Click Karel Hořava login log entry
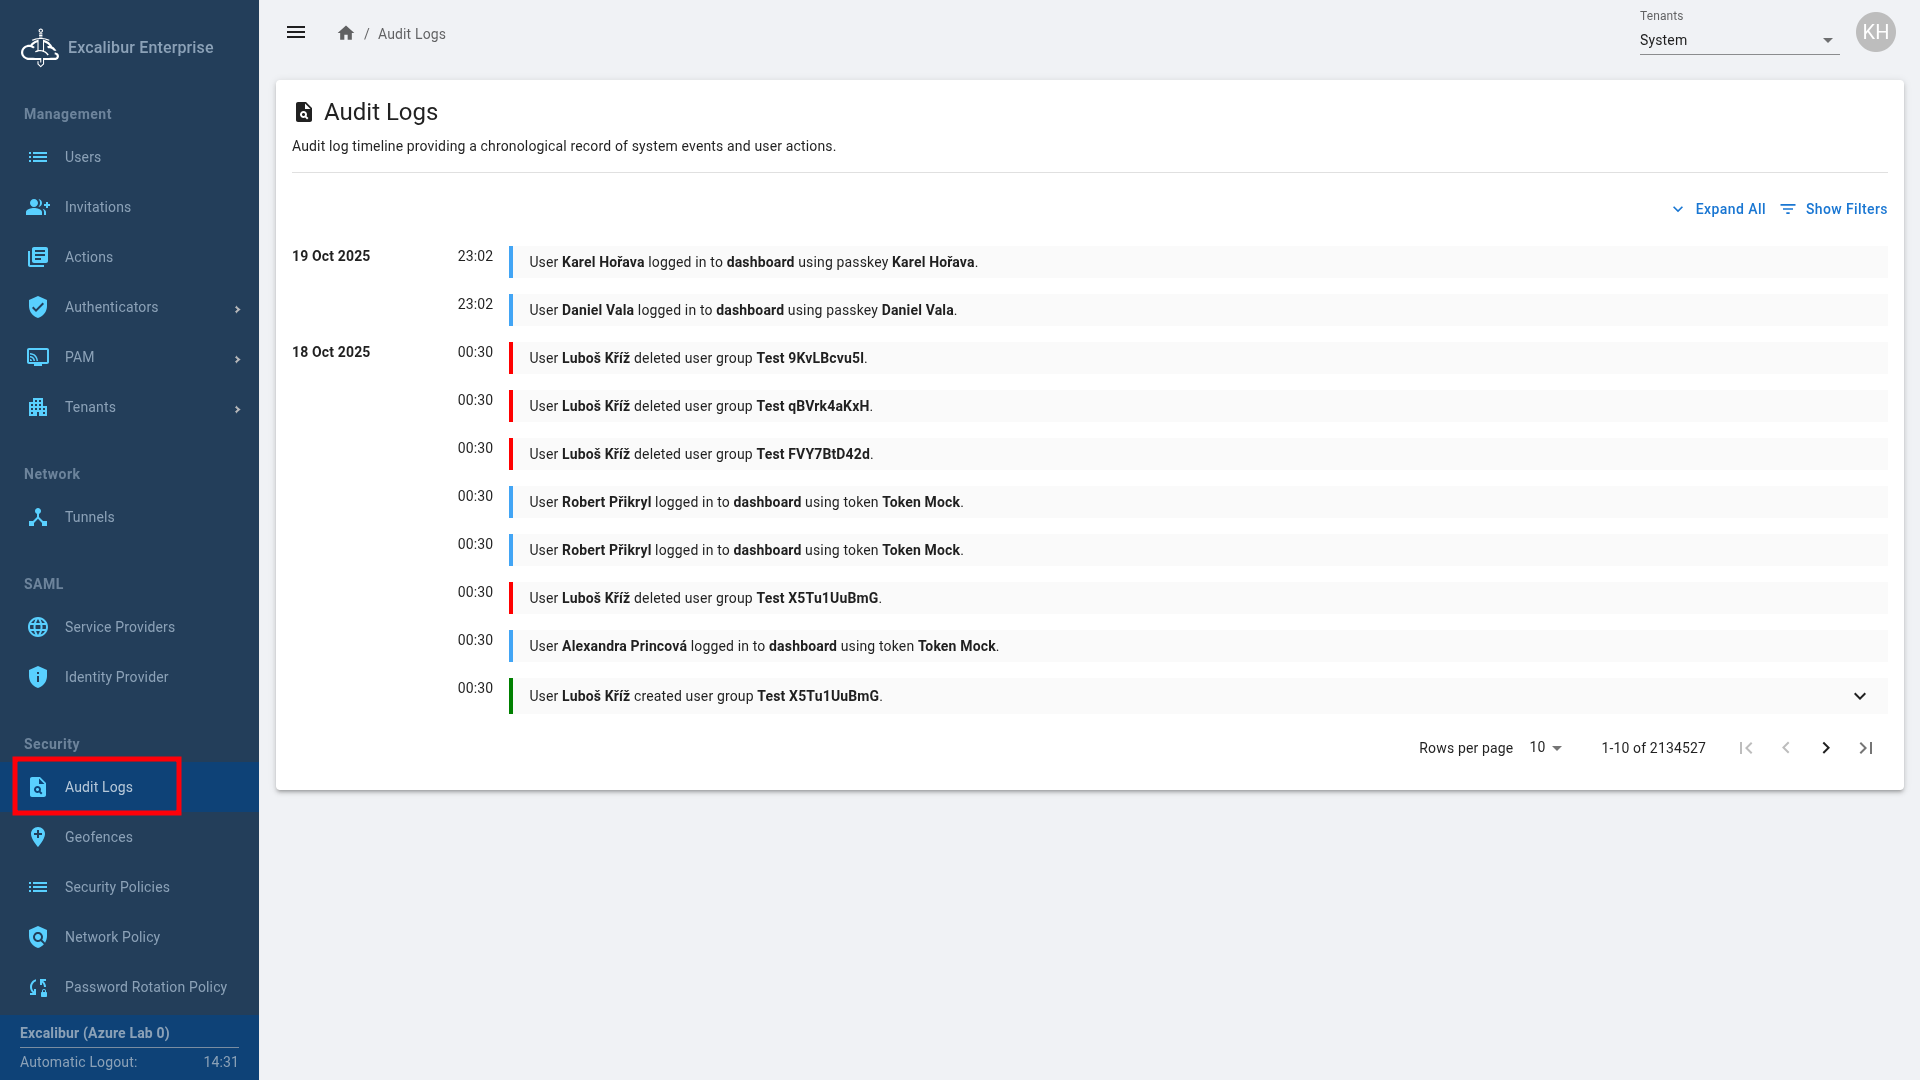1920x1080 pixels. pos(753,262)
